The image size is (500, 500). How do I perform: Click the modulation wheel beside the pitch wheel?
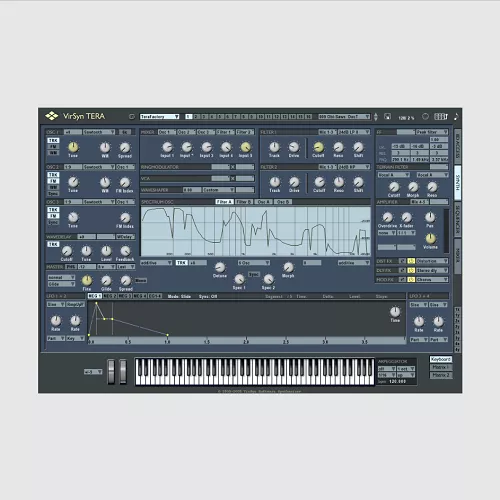coord(123,371)
